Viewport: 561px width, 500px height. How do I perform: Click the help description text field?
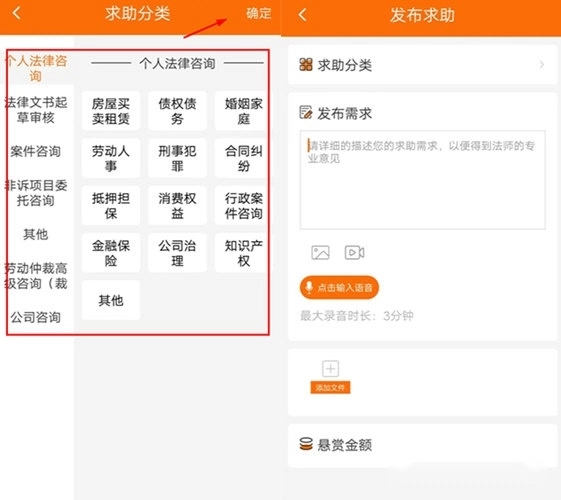423,180
